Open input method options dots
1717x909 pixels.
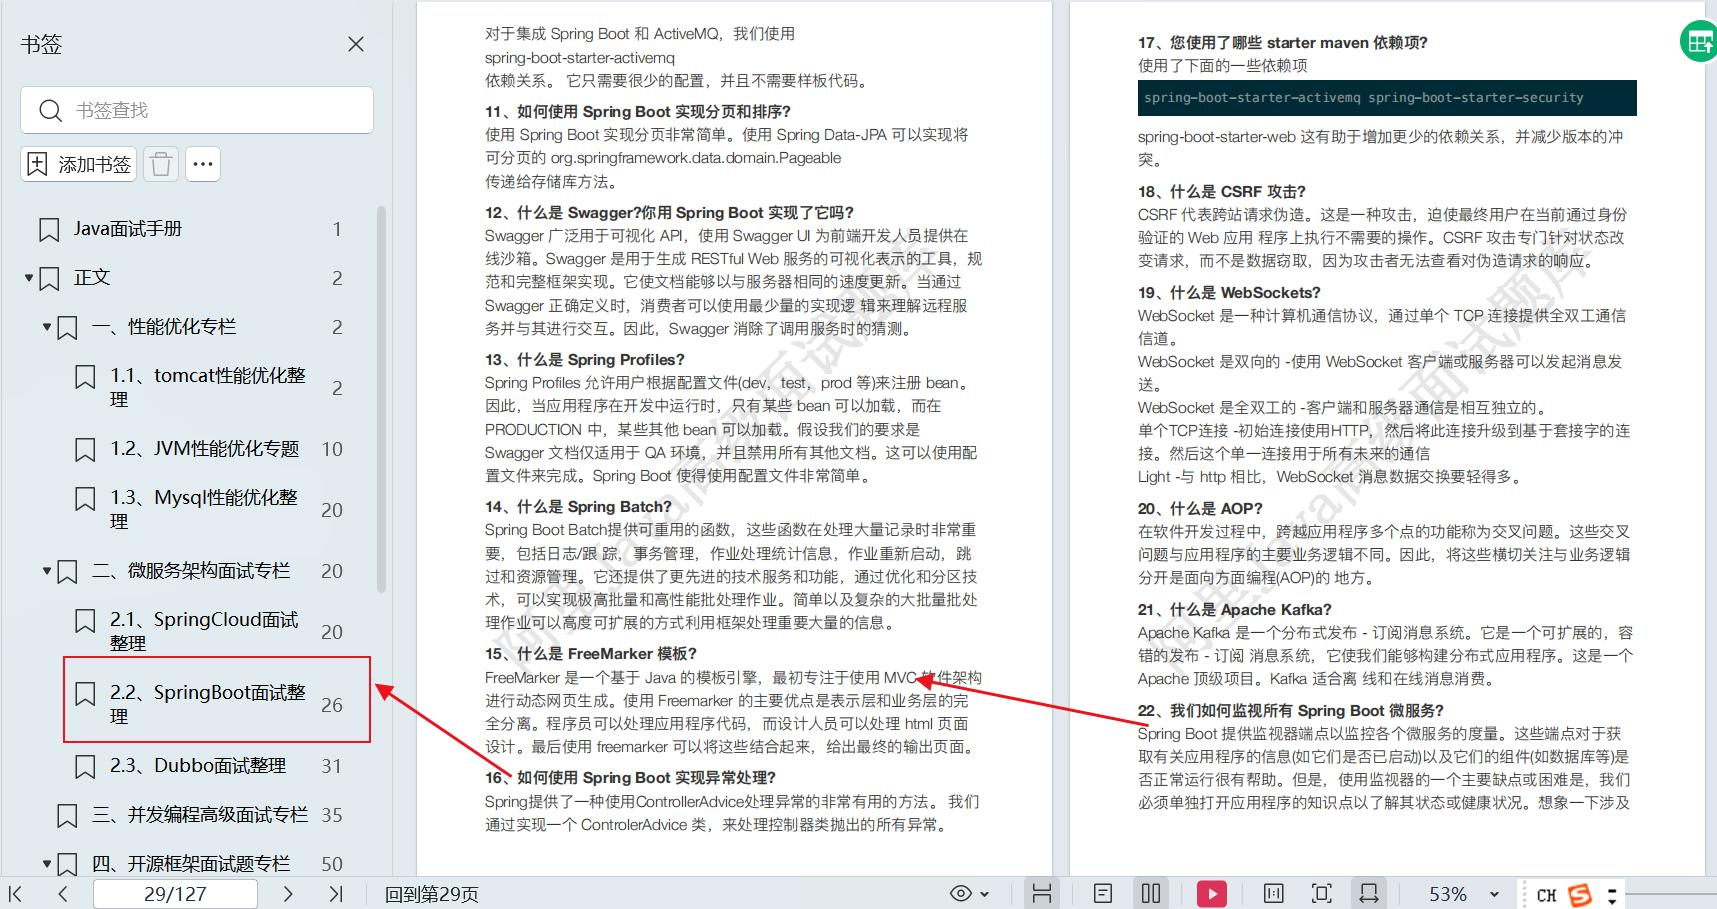[x=1612, y=894]
